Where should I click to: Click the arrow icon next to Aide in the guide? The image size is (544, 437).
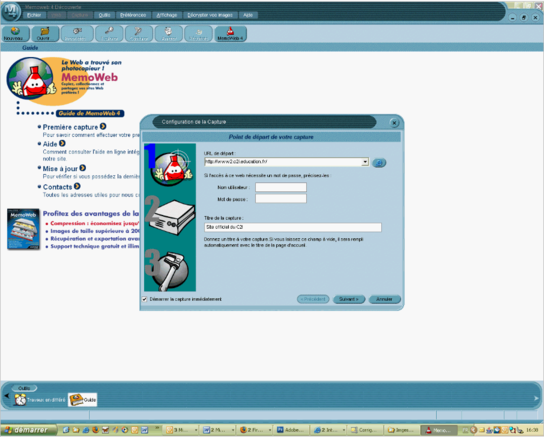tap(62, 143)
